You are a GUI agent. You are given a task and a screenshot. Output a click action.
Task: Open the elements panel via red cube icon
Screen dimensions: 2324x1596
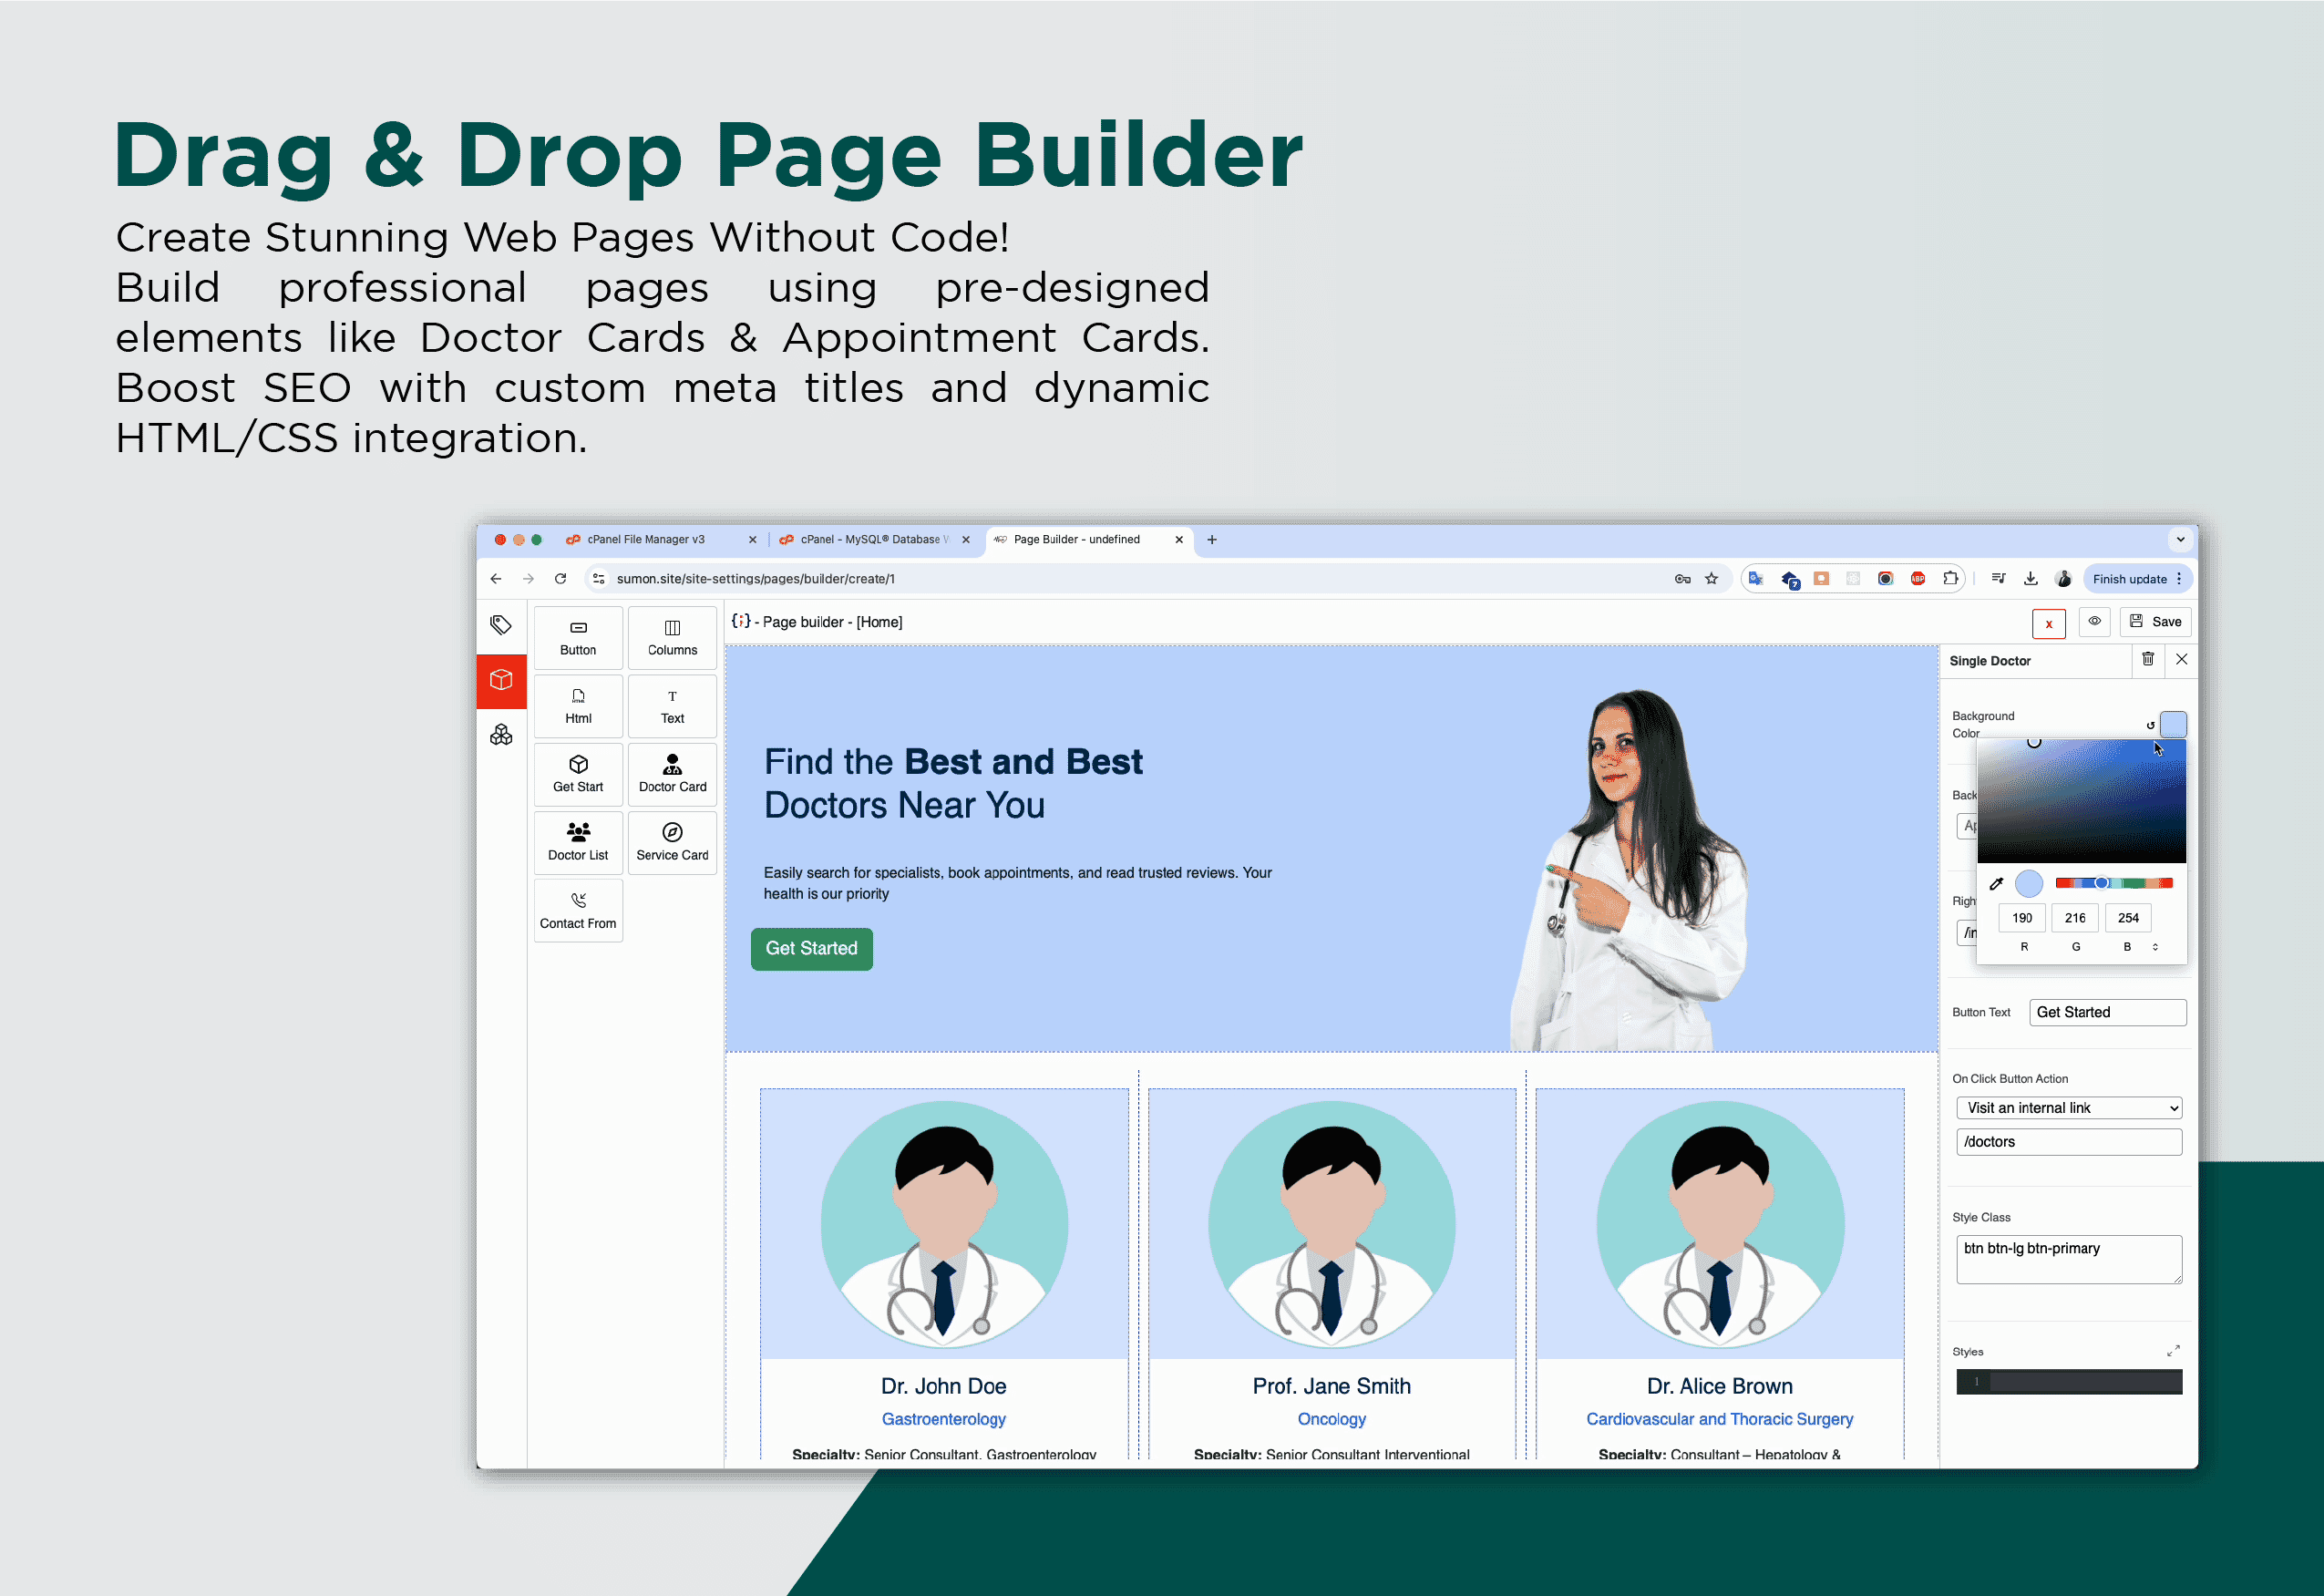click(501, 681)
